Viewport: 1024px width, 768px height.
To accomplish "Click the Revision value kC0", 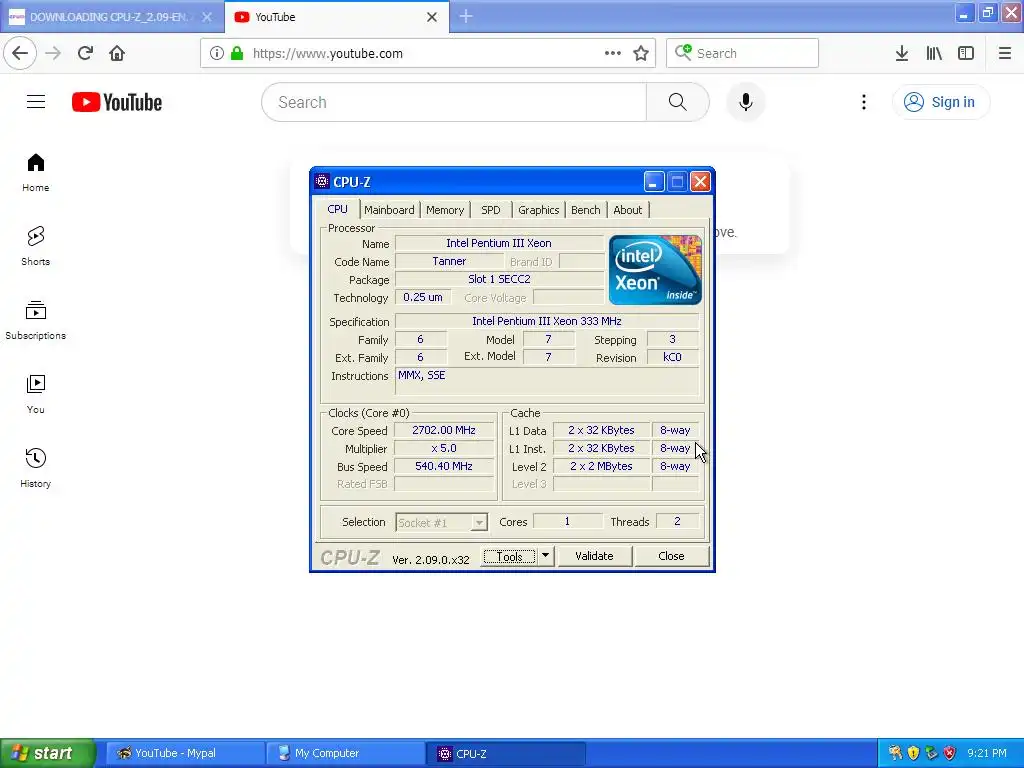I will coord(673,357).
